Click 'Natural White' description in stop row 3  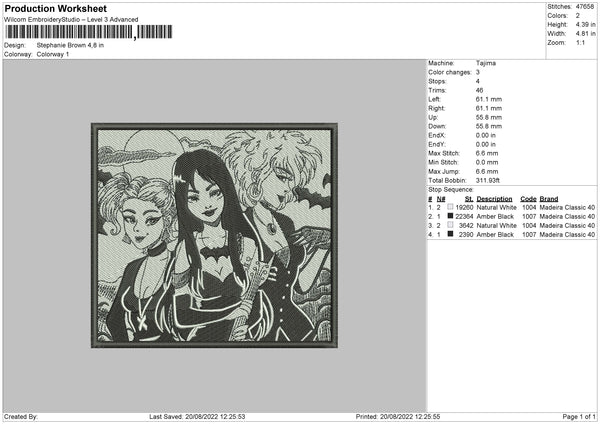coord(497,225)
